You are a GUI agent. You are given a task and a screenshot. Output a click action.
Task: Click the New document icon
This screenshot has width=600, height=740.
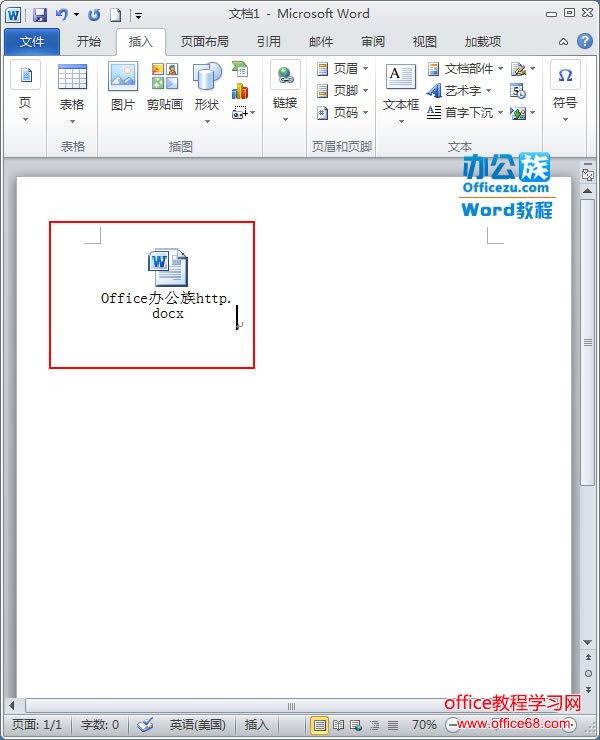pyautogui.click(x=116, y=15)
